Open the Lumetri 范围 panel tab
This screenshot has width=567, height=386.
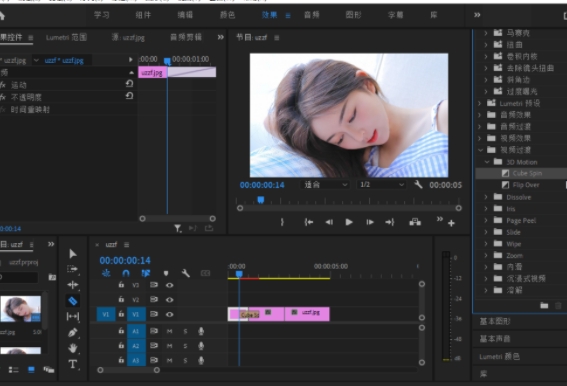[x=66, y=37]
